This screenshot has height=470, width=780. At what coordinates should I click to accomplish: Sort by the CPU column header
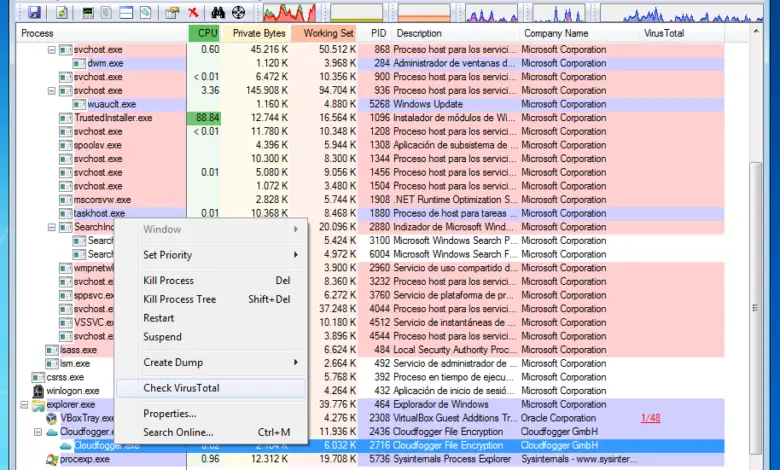click(204, 33)
